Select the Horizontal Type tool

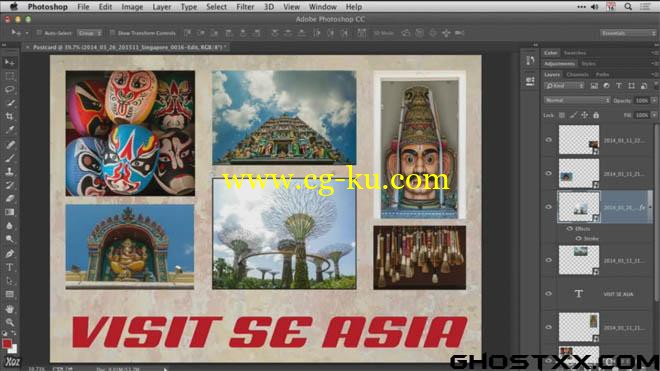[9, 267]
